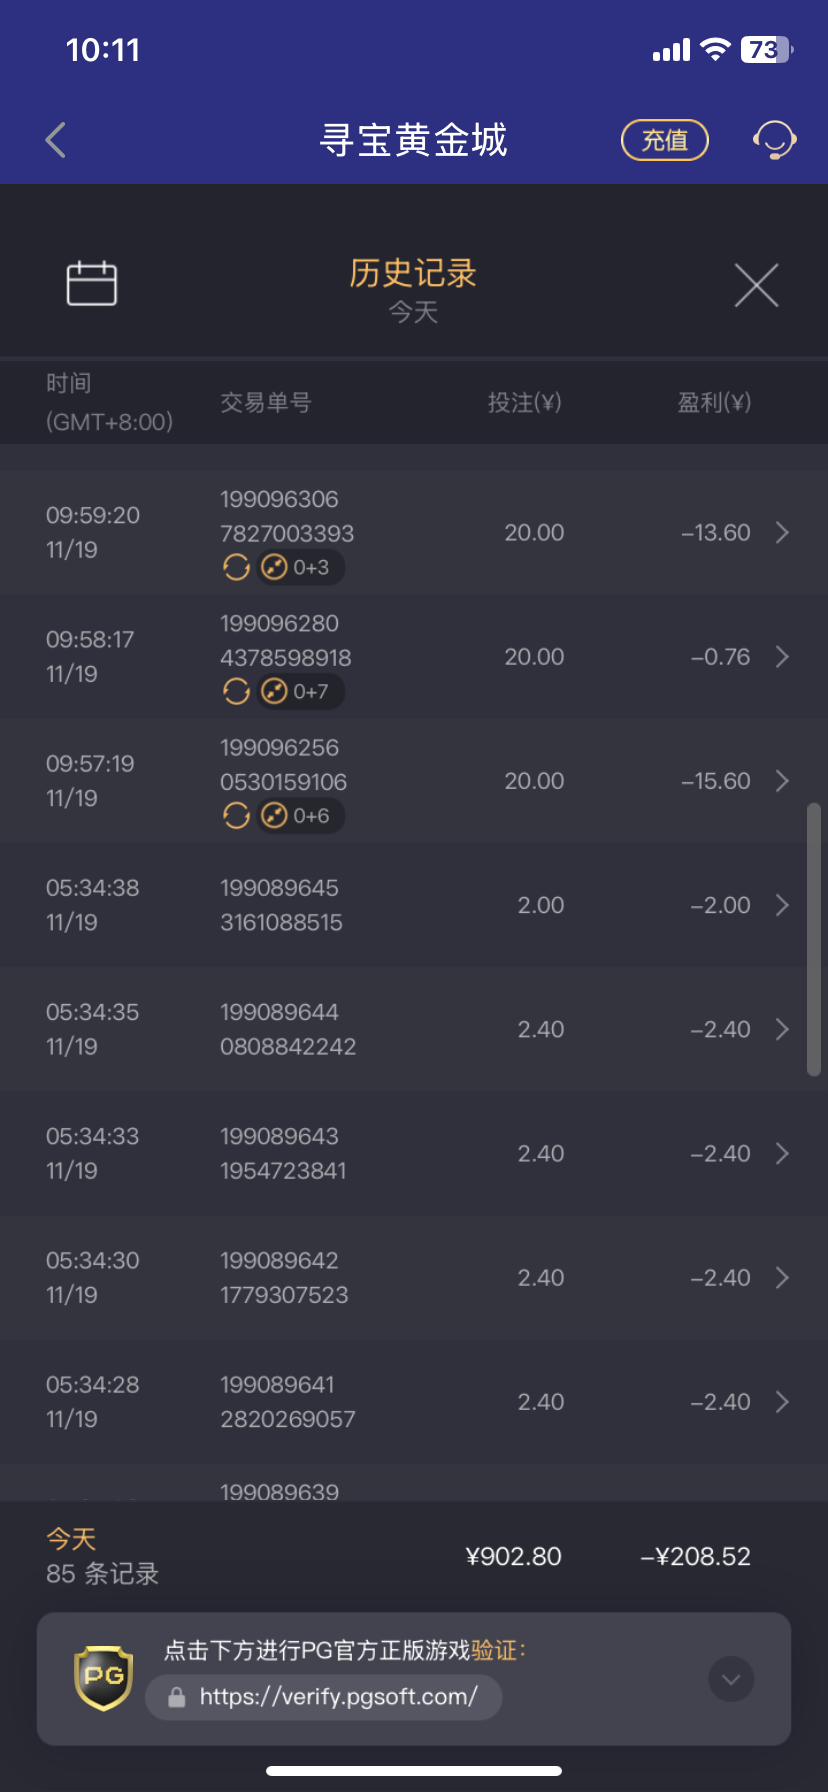The image size is (828, 1792).
Task: Open the calendar date picker
Action: [x=91, y=284]
